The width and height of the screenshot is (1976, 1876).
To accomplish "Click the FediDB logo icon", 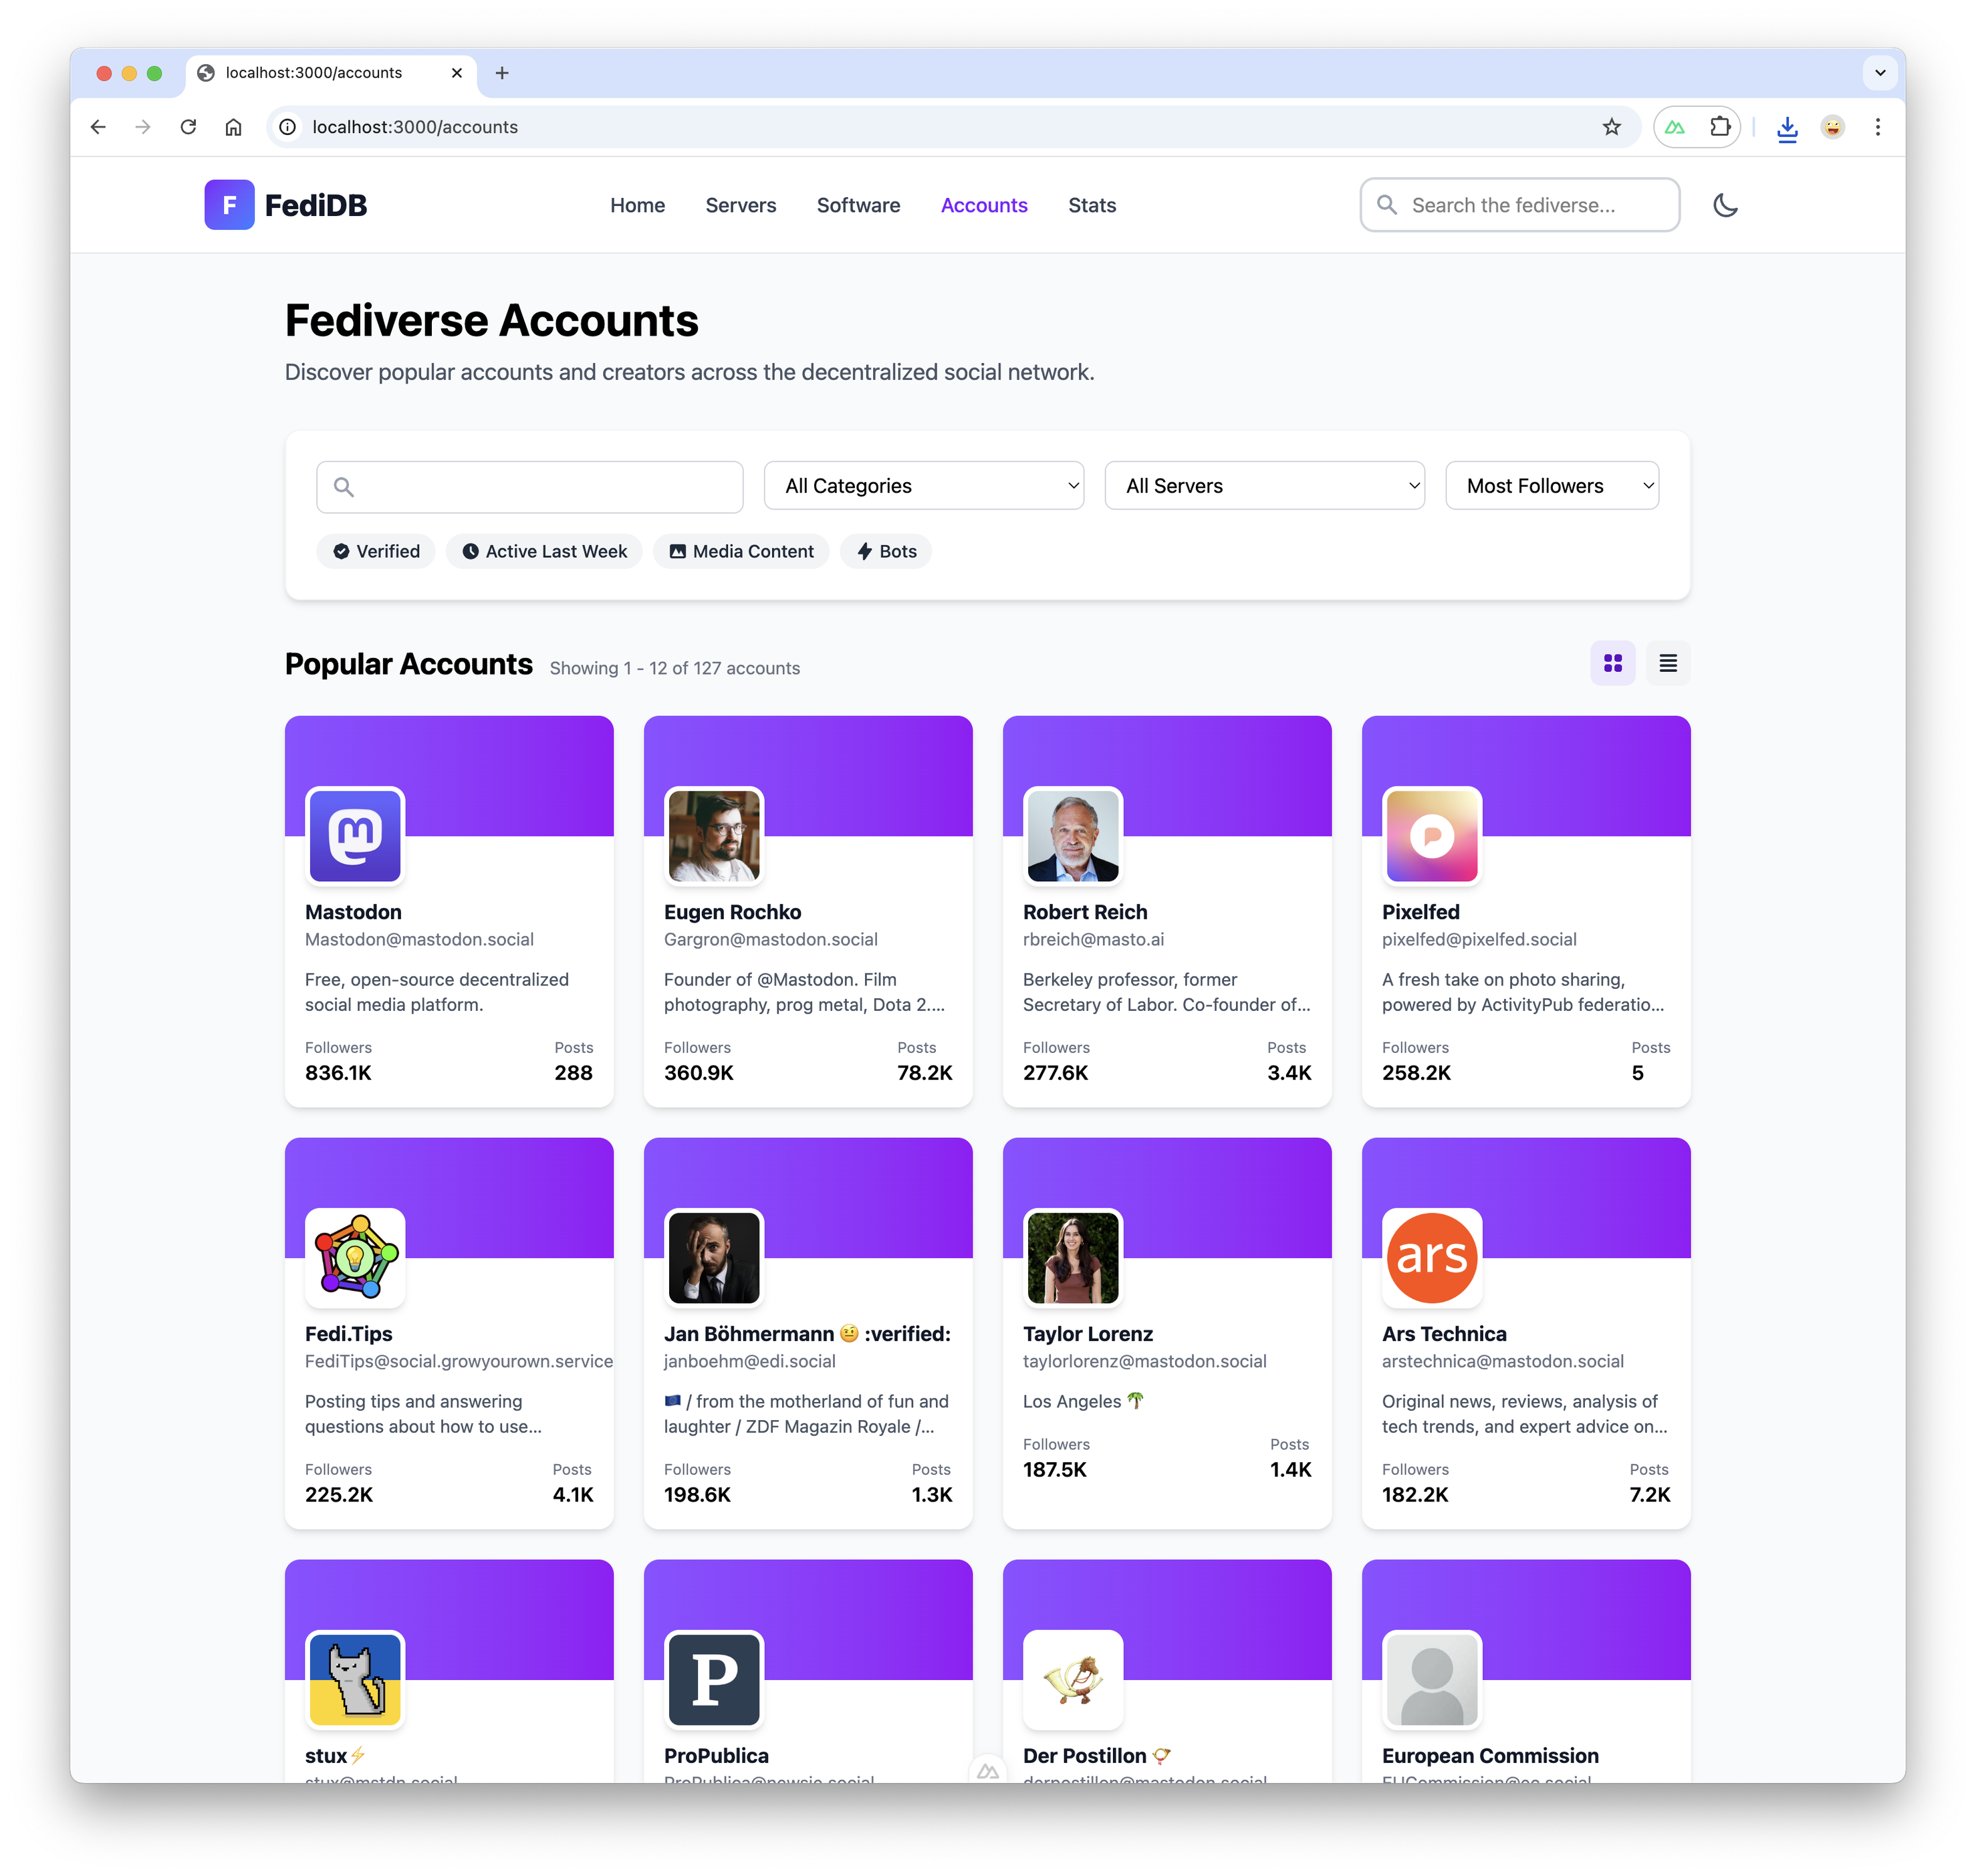I will click(229, 205).
